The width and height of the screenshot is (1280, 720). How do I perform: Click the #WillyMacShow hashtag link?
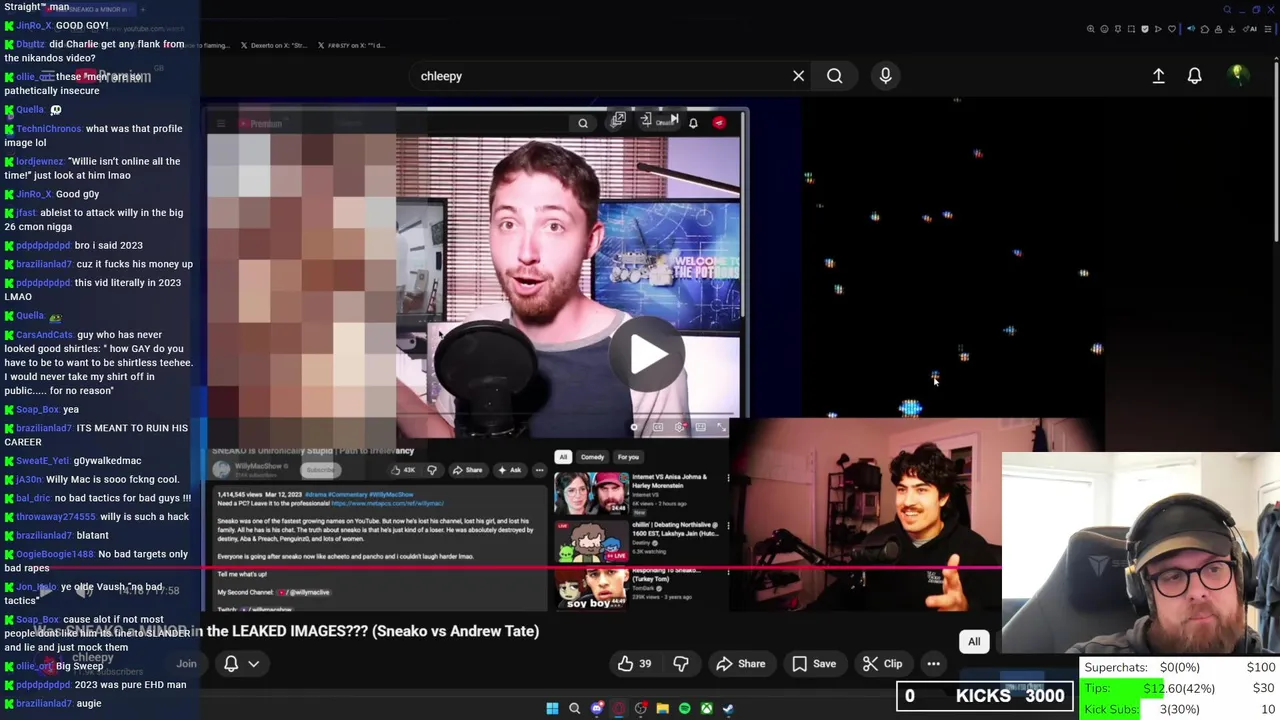(390, 495)
